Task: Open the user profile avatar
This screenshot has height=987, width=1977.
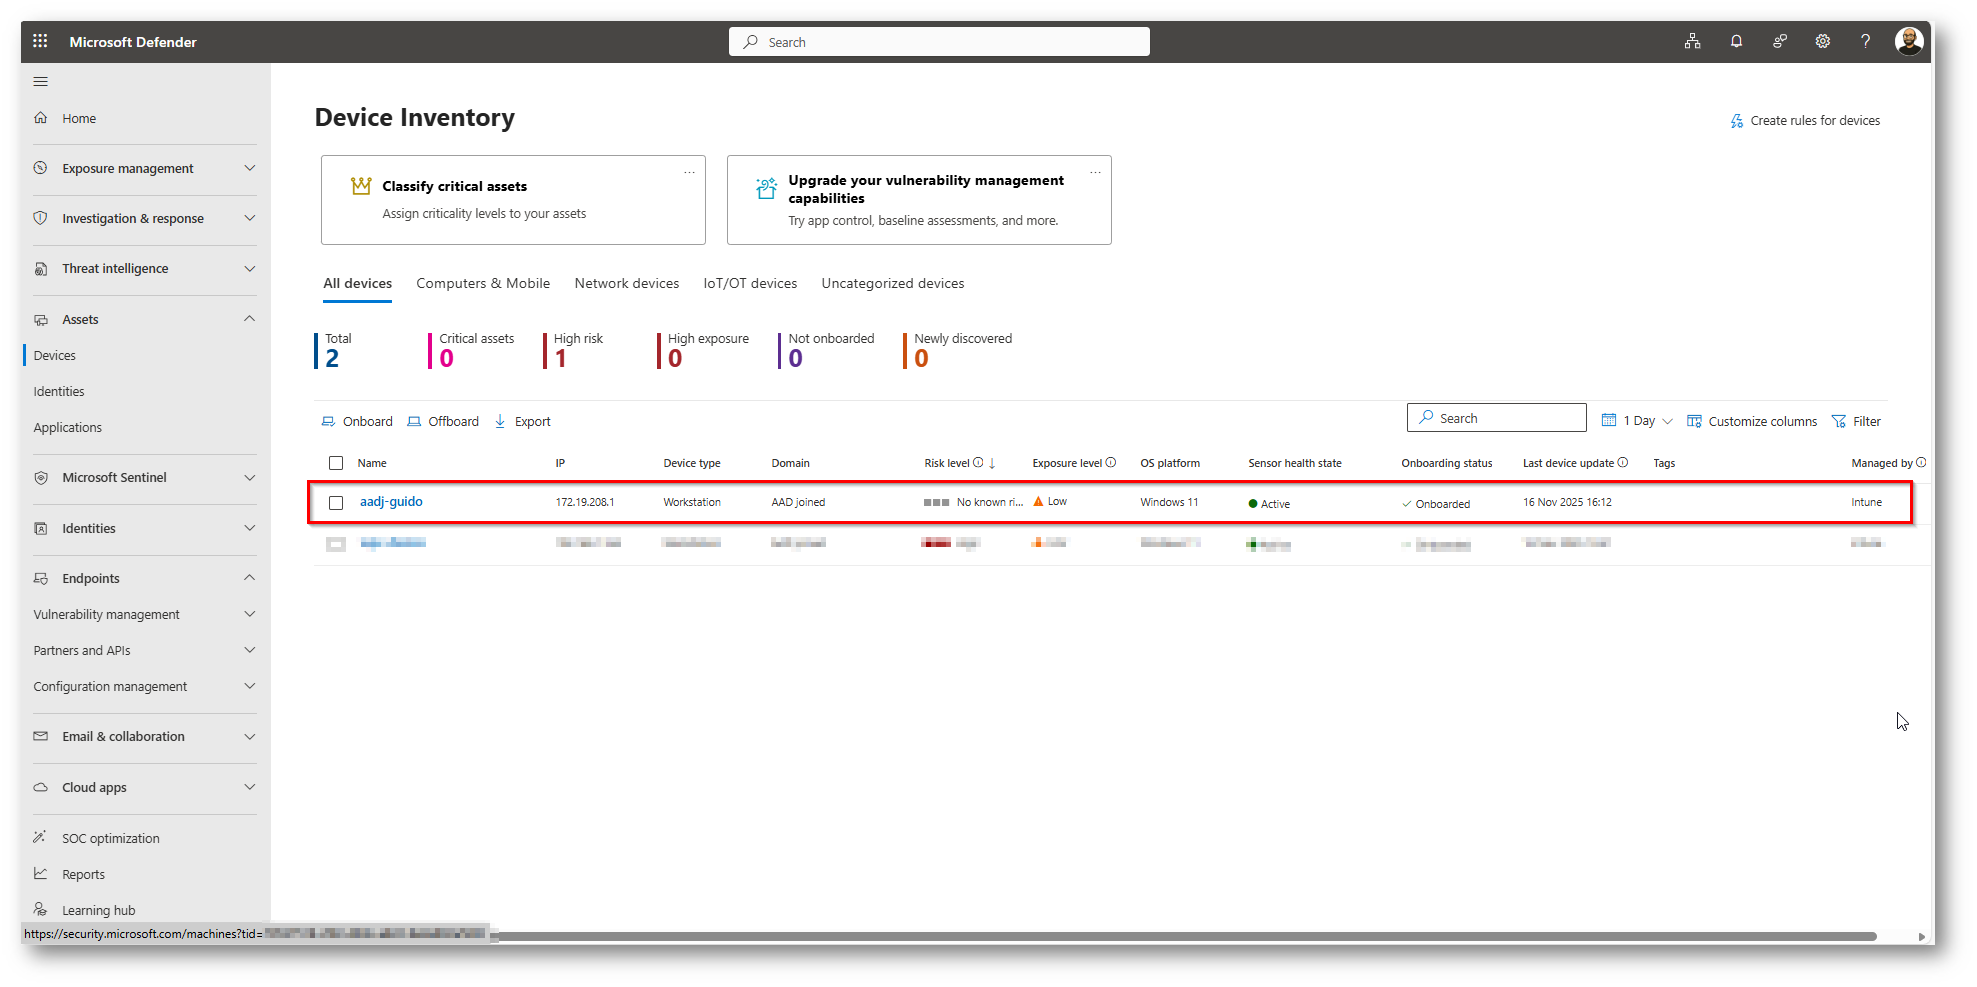Action: [1909, 41]
